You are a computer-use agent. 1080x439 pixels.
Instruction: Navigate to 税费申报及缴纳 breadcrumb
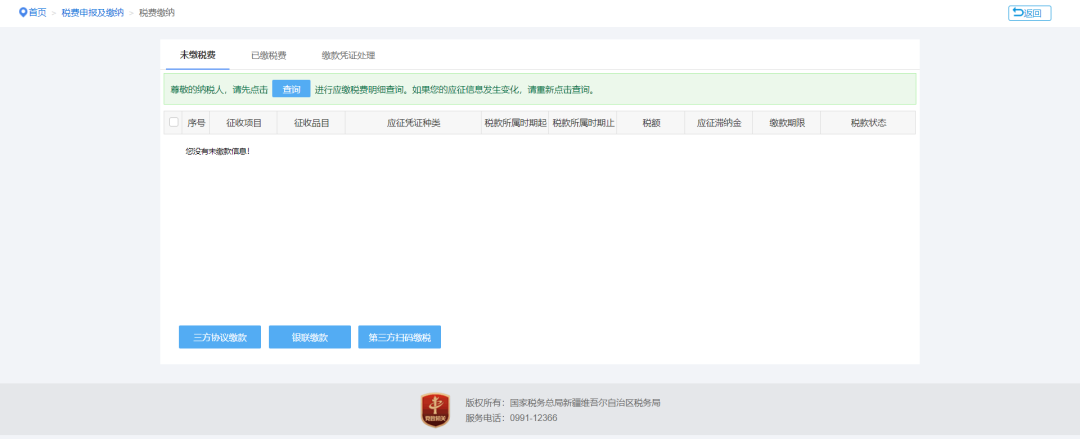(91, 12)
